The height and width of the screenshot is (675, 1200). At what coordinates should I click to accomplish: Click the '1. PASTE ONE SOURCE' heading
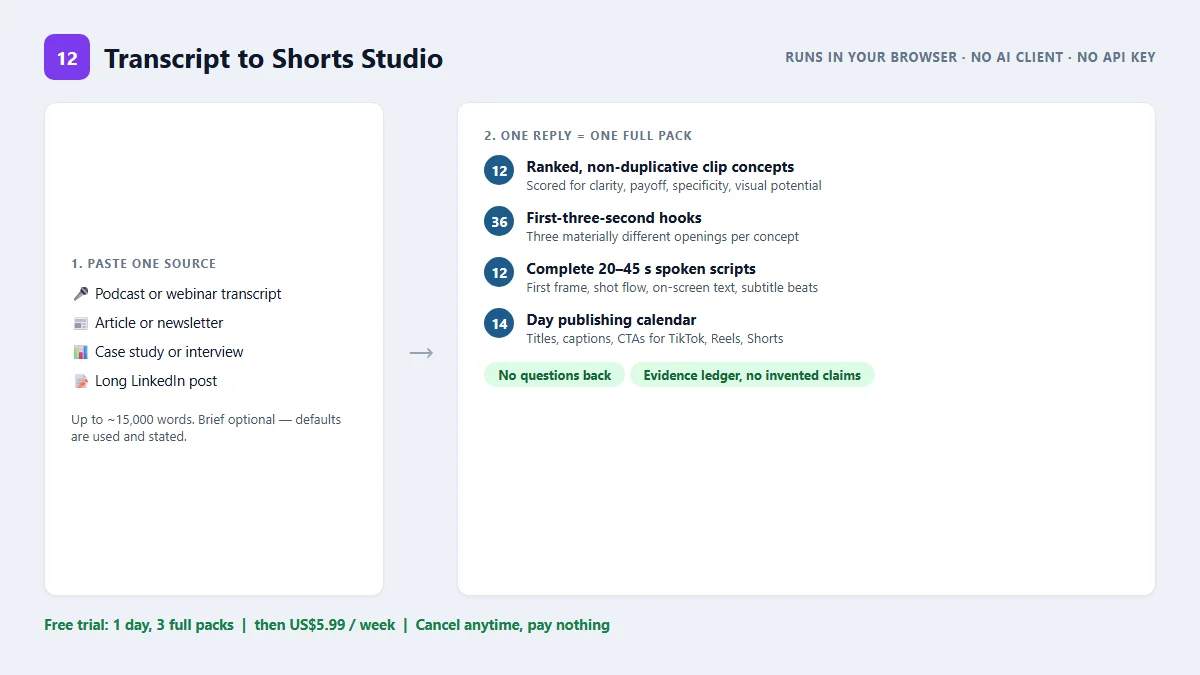point(143,264)
